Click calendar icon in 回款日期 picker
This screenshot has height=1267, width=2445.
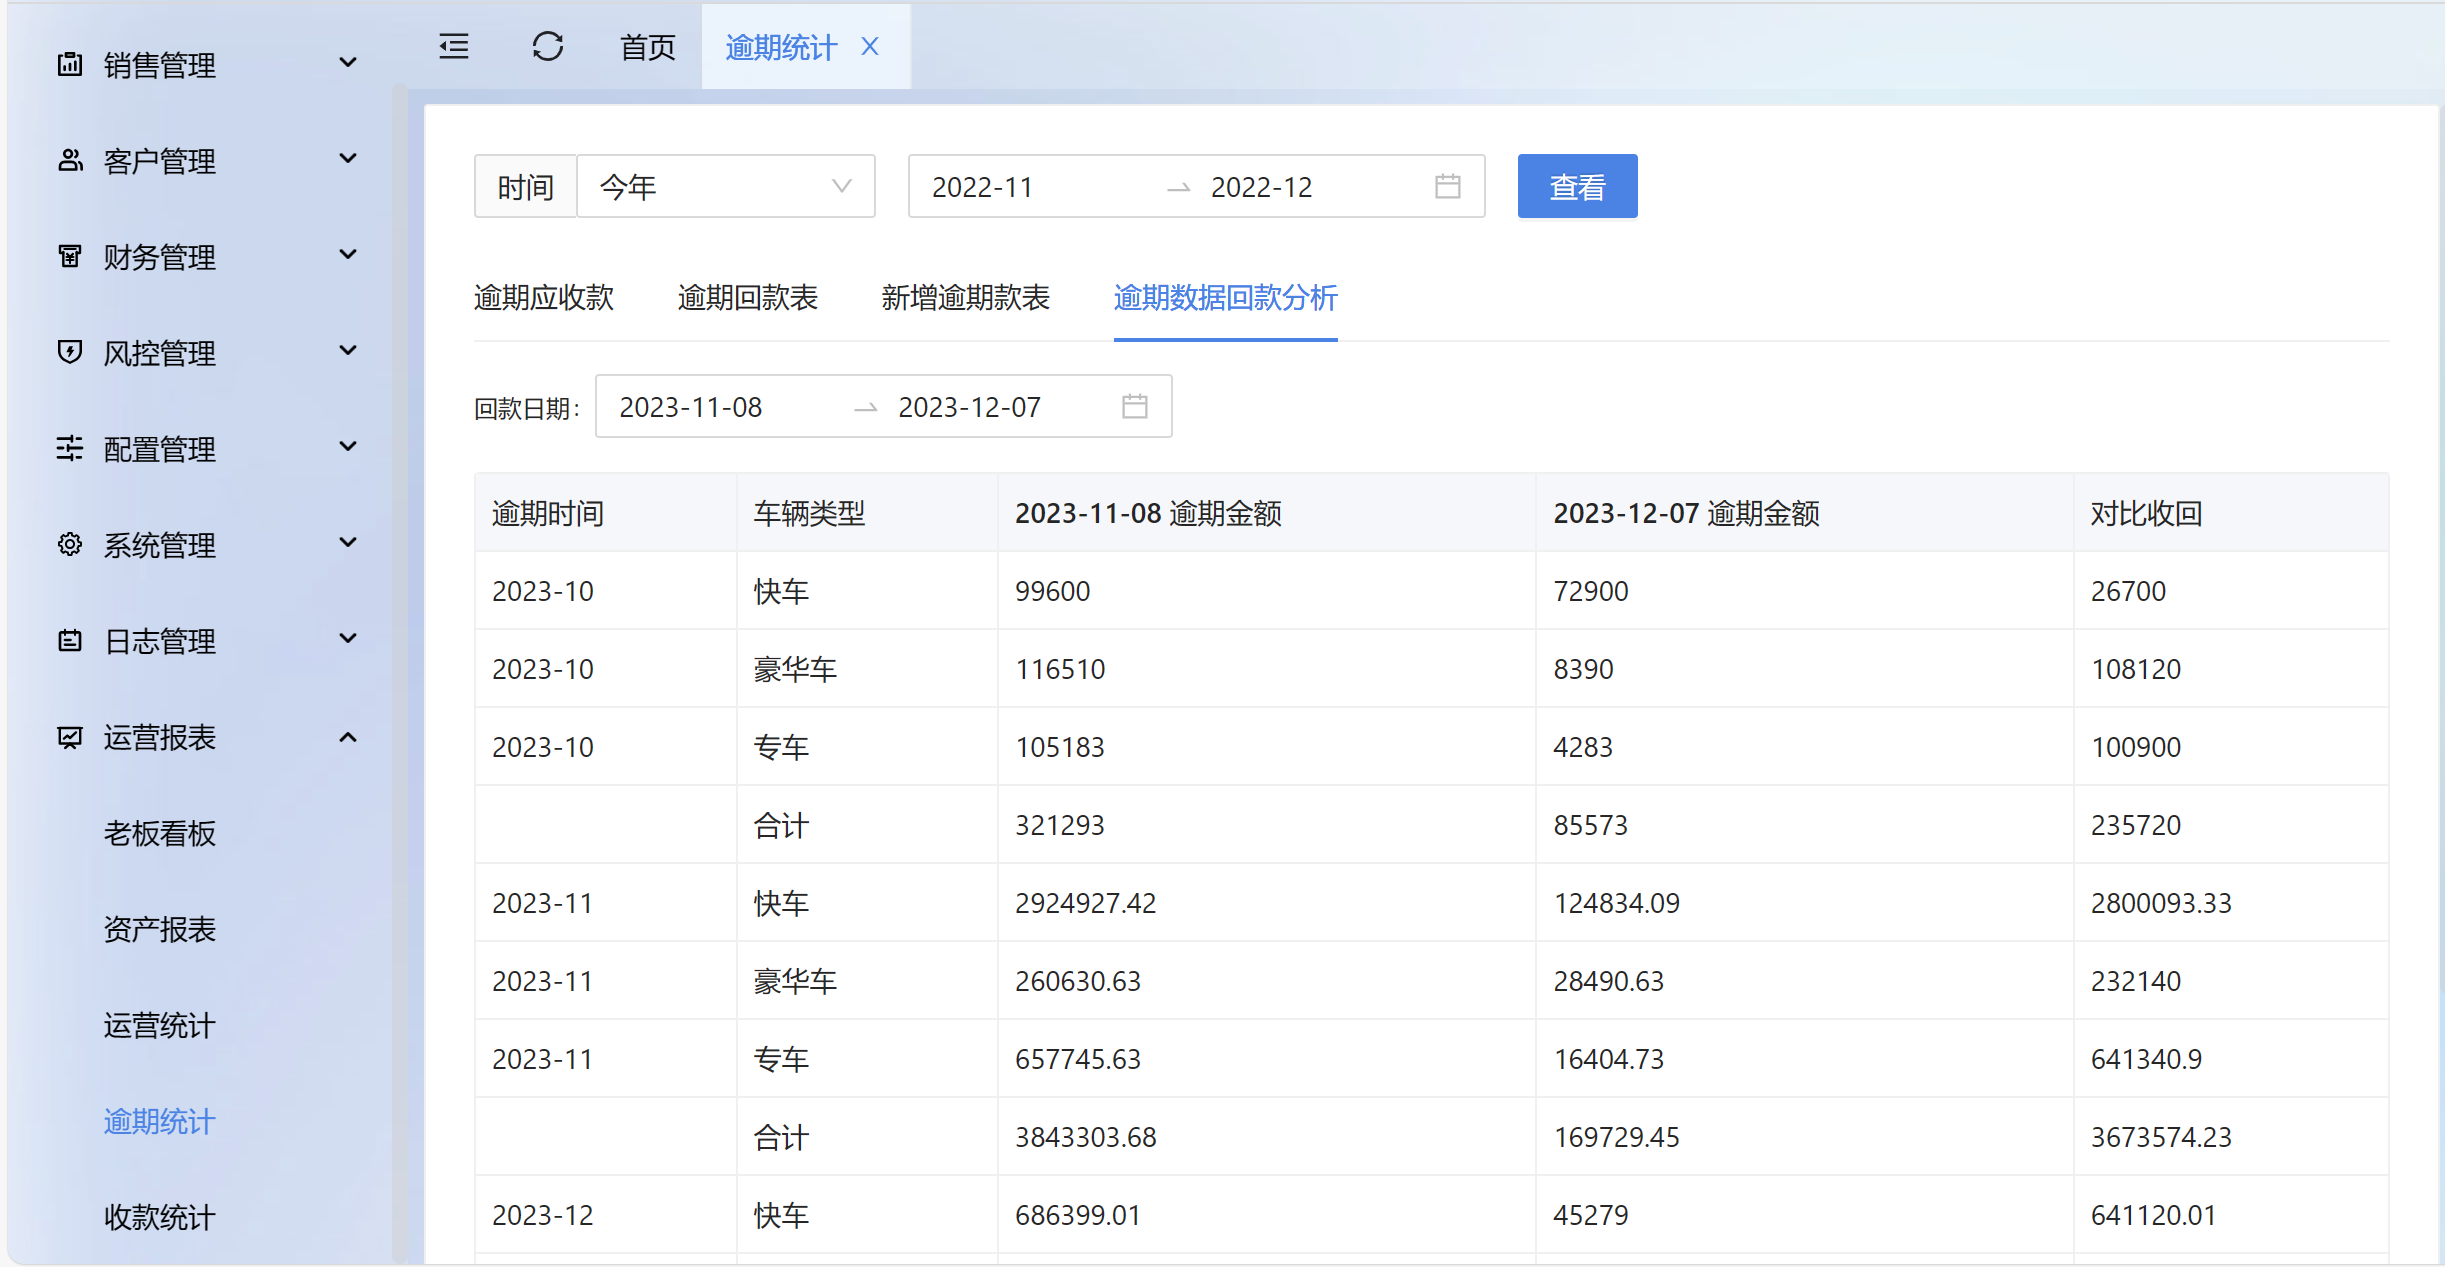click(x=1134, y=406)
